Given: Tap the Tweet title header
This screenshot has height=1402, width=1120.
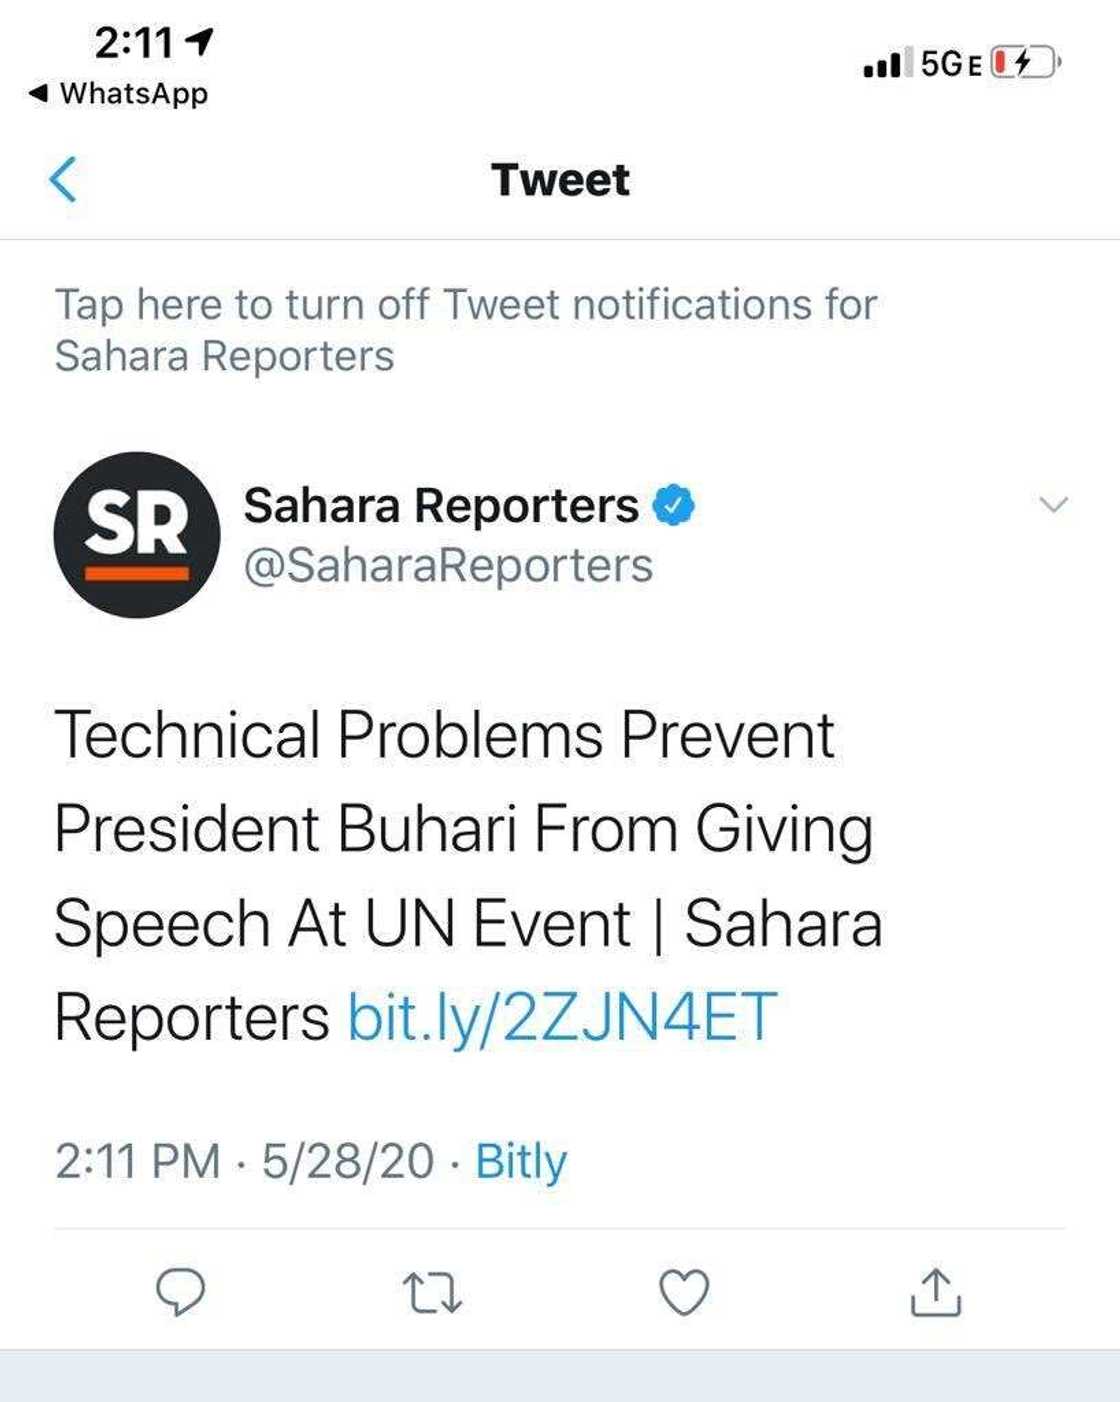Looking at the screenshot, I should [x=559, y=180].
